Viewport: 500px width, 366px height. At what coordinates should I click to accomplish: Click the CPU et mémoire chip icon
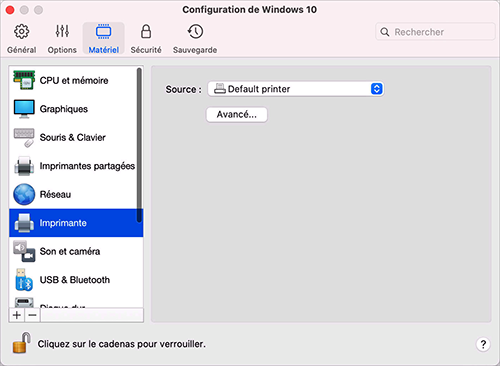pos(24,80)
